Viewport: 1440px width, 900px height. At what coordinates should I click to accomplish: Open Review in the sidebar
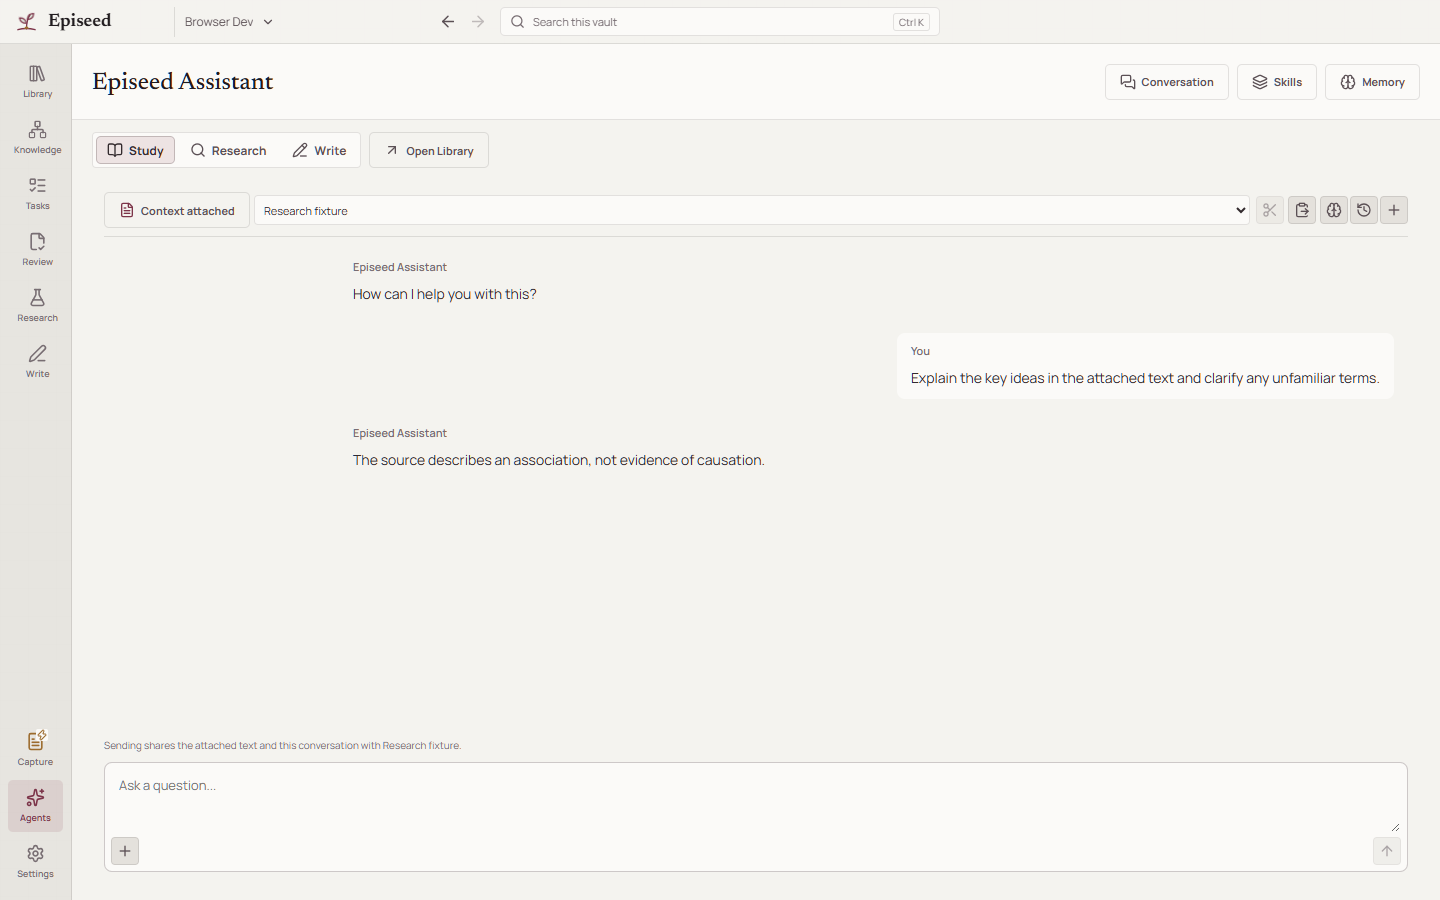[x=37, y=250]
